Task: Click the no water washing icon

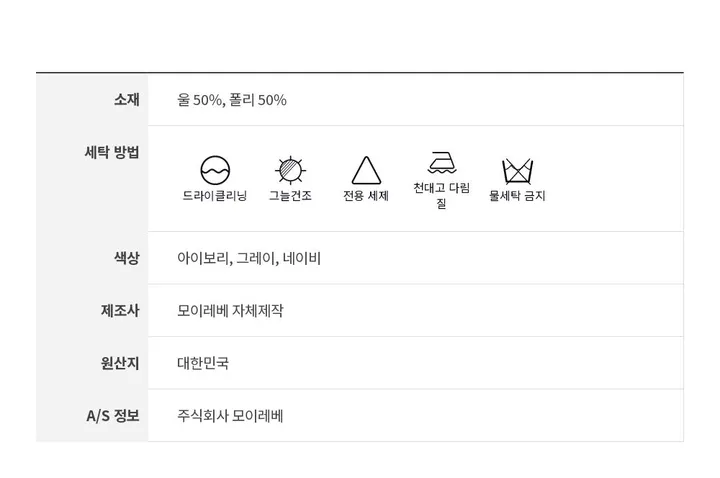Action: pos(517,169)
